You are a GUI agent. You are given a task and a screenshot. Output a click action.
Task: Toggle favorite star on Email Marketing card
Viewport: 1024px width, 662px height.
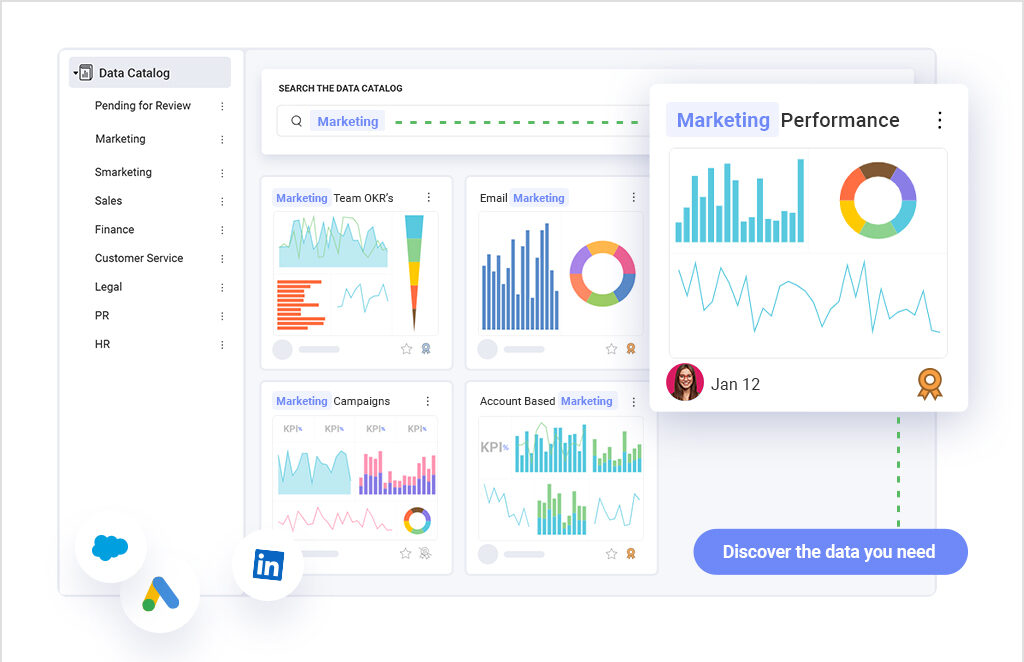[611, 349]
